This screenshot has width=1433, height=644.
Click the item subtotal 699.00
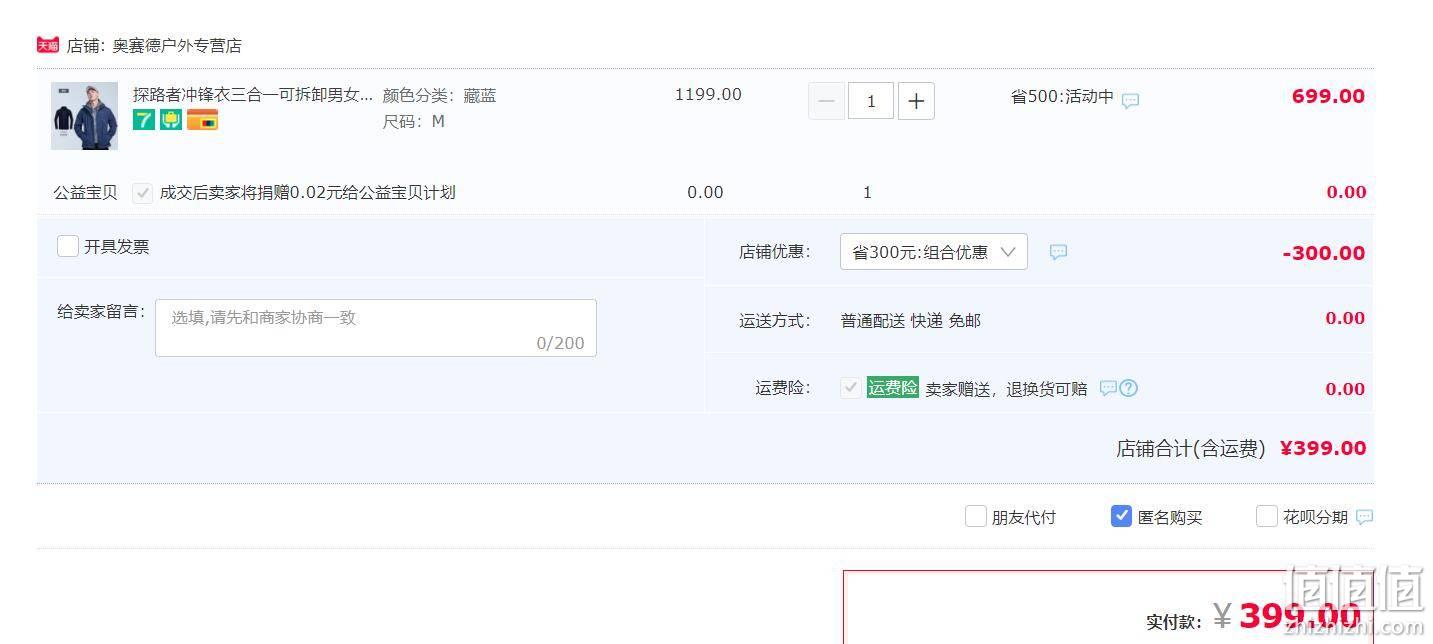point(1328,96)
